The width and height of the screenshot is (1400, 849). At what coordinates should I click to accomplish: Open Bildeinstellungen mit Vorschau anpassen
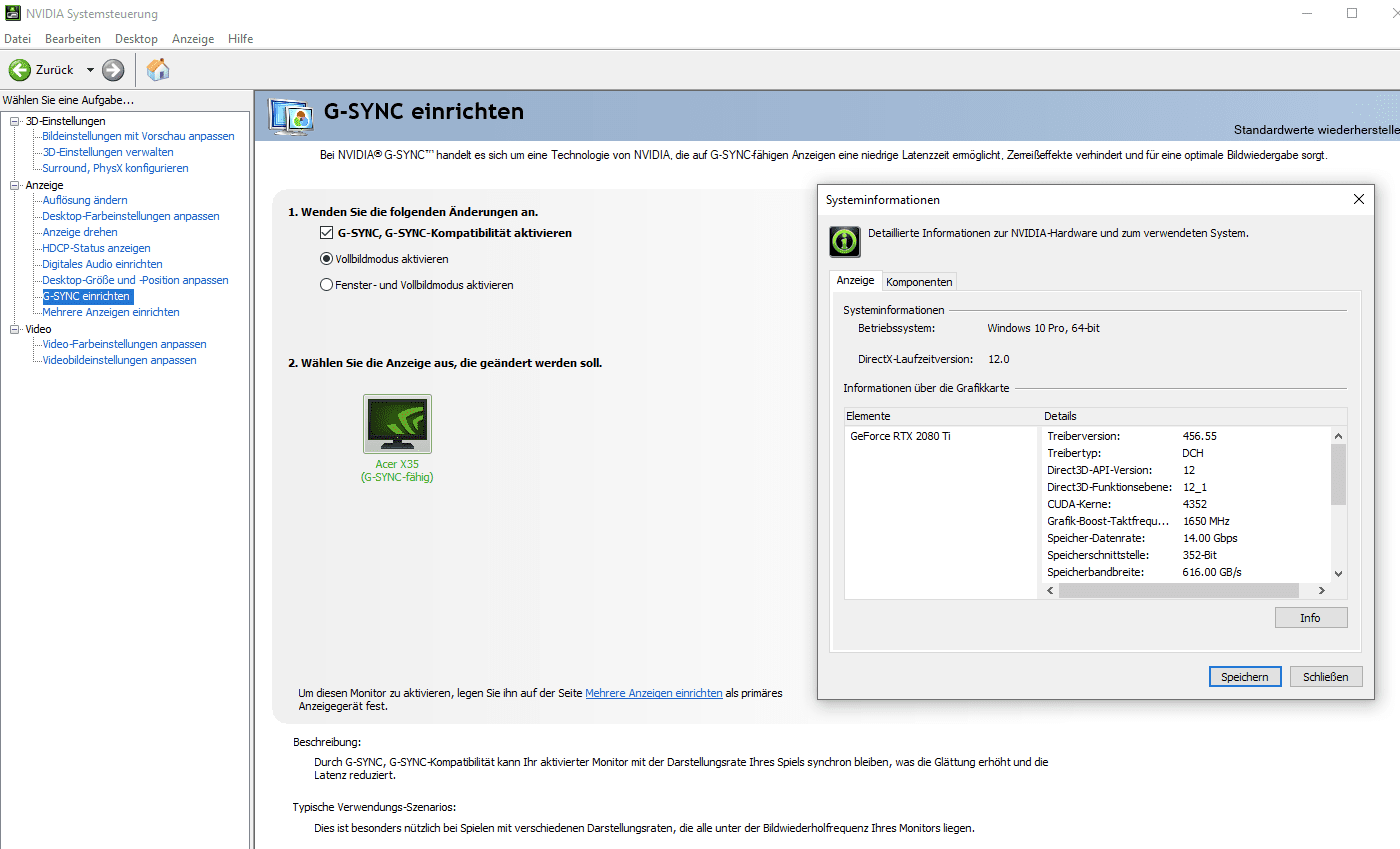coord(138,136)
